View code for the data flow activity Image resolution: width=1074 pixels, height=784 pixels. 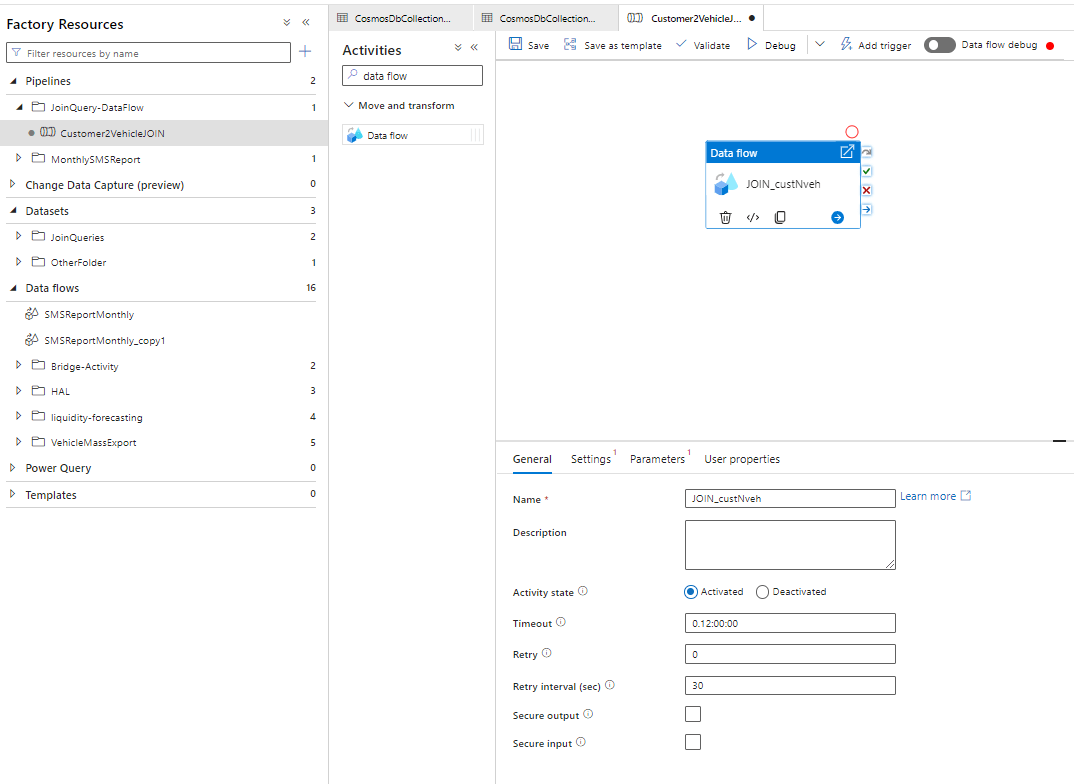753,217
